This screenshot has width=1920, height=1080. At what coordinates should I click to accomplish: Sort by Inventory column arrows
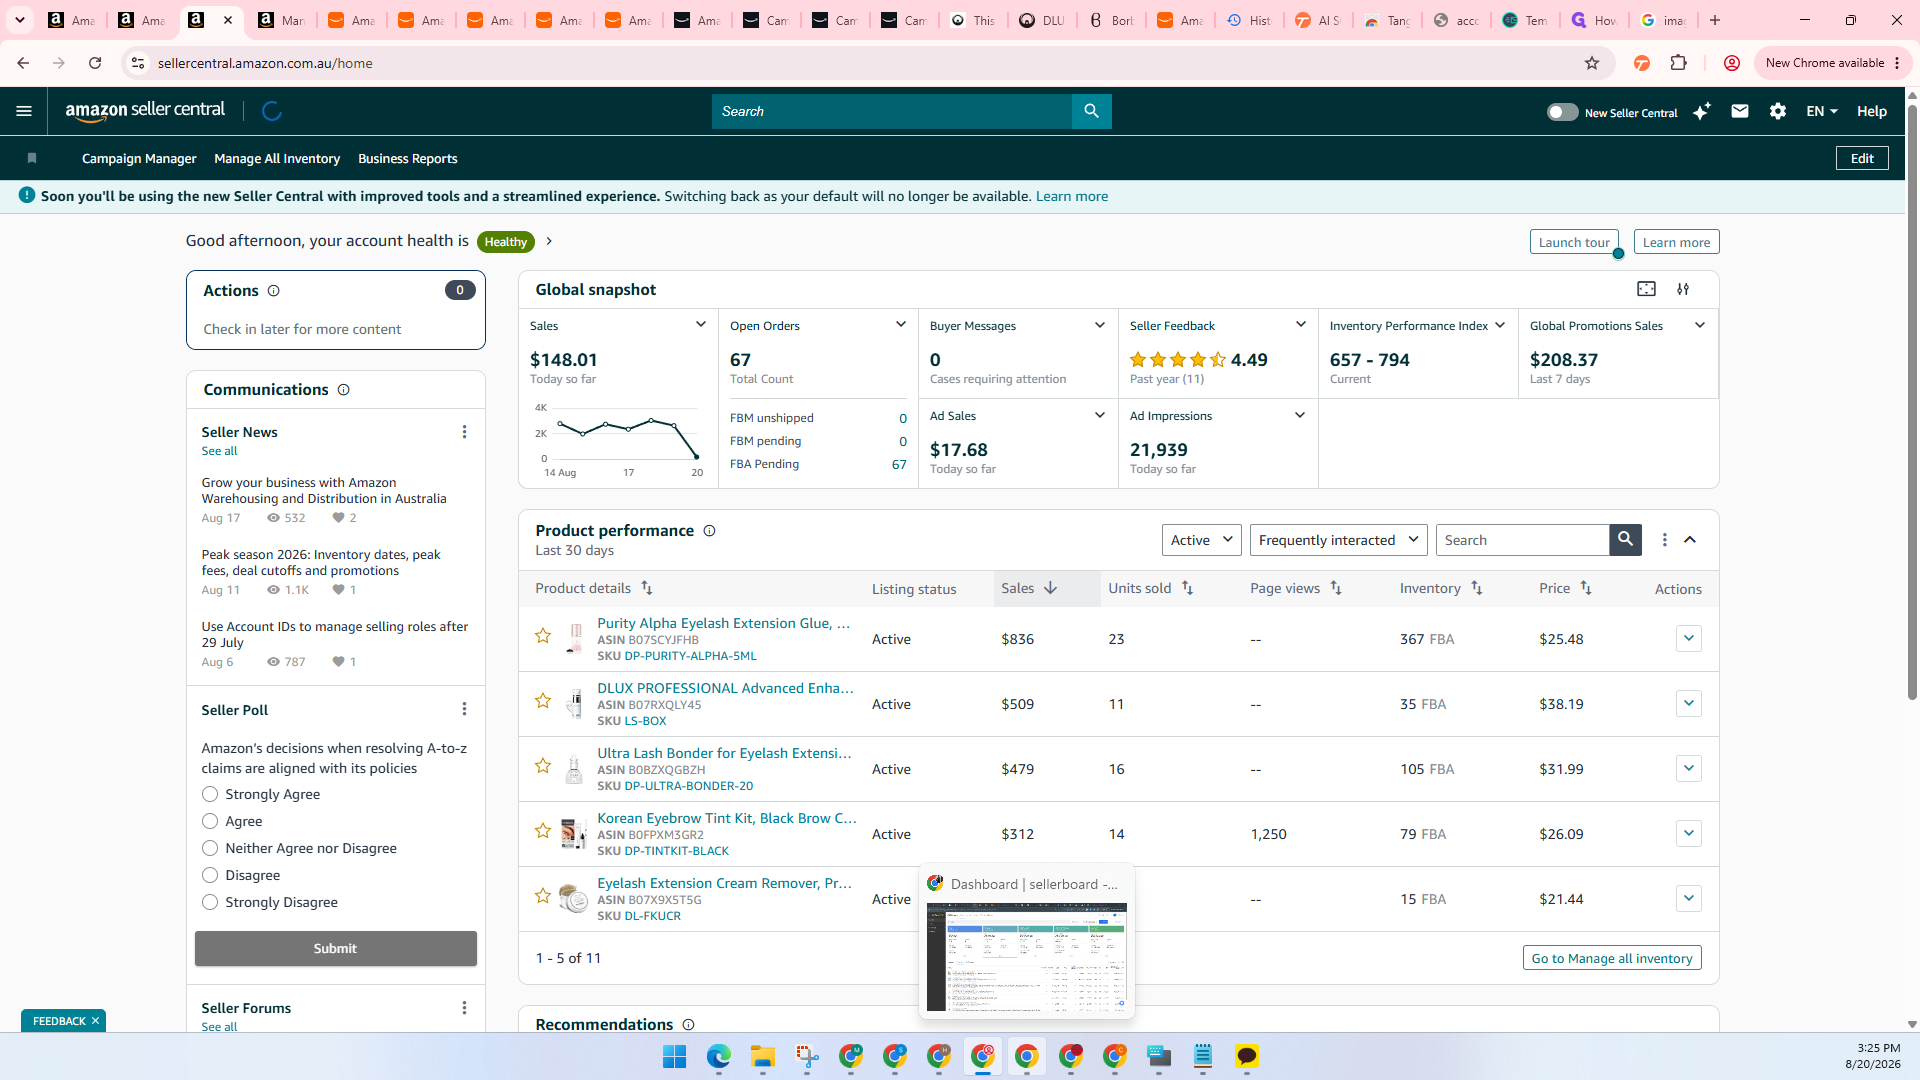[1476, 588]
